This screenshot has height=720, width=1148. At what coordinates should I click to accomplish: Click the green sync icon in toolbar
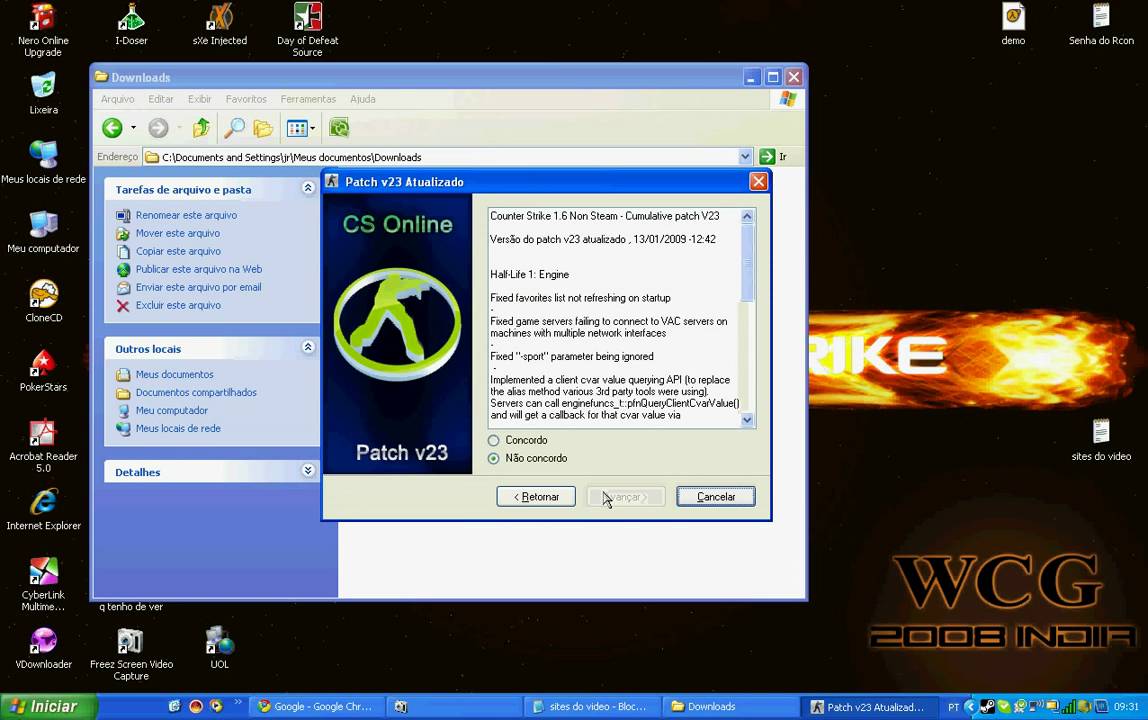click(339, 128)
